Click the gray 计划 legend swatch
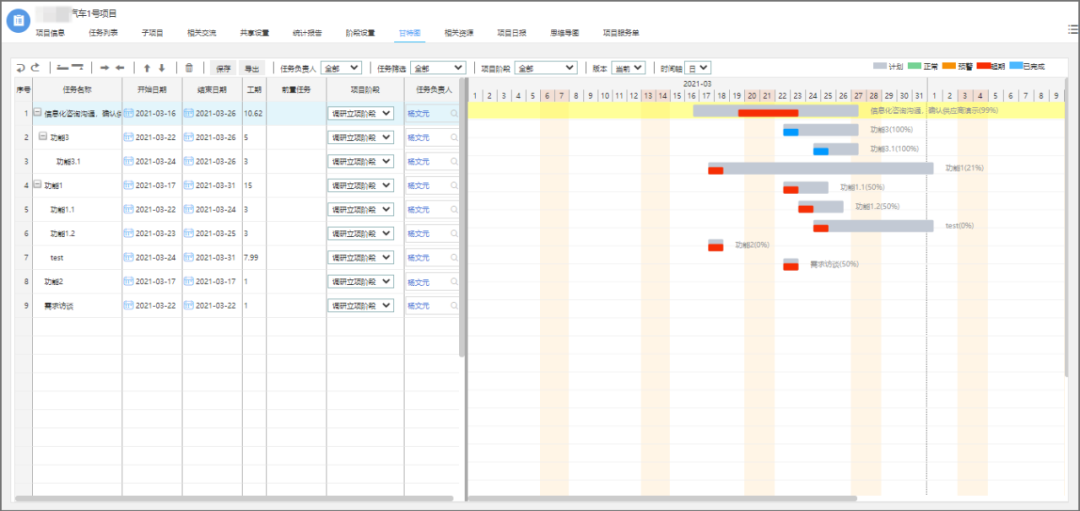1080x511 pixels. tap(880, 66)
